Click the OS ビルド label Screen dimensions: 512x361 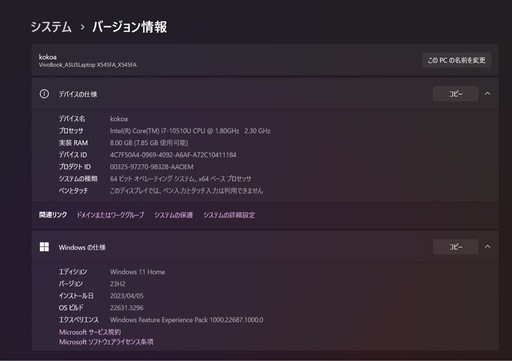(71, 308)
